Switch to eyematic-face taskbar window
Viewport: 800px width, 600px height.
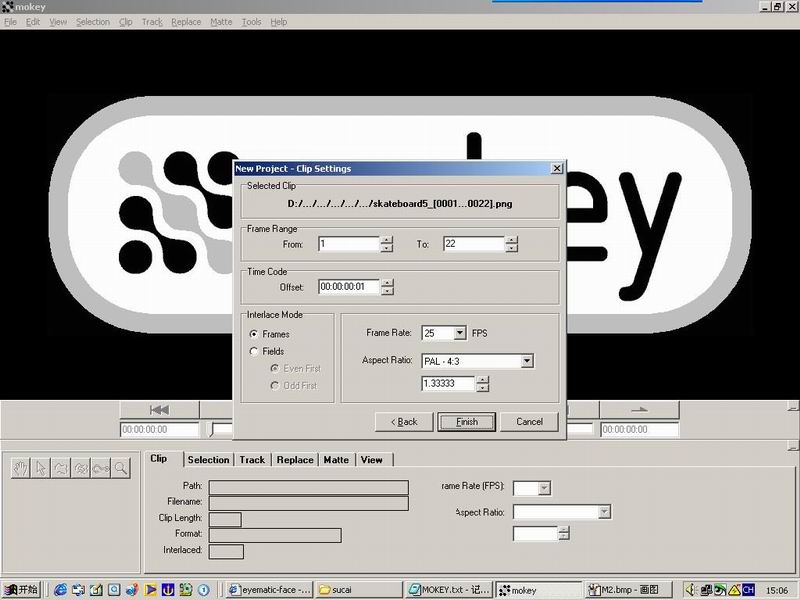click(x=269, y=590)
